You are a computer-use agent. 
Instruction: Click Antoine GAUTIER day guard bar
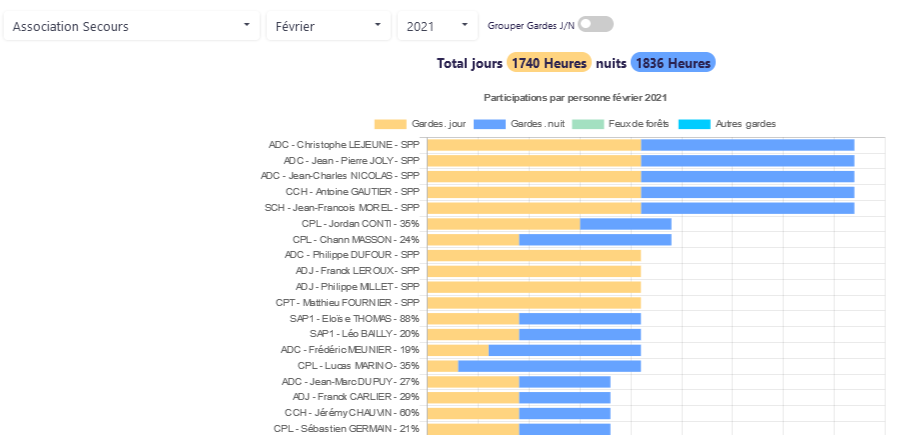point(533,192)
